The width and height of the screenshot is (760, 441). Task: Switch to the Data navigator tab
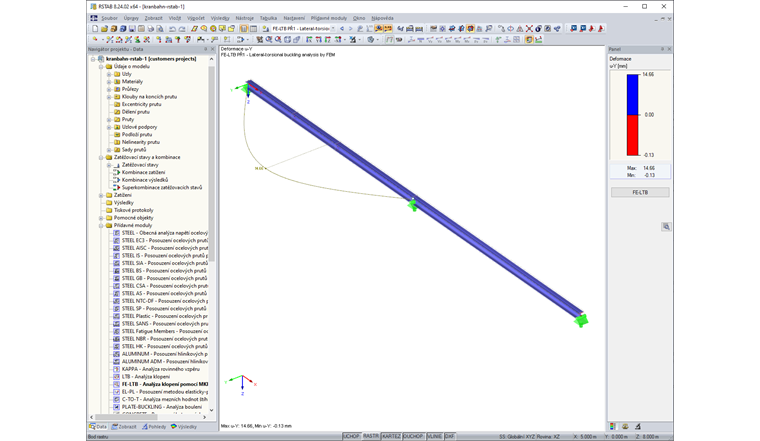pos(98,427)
